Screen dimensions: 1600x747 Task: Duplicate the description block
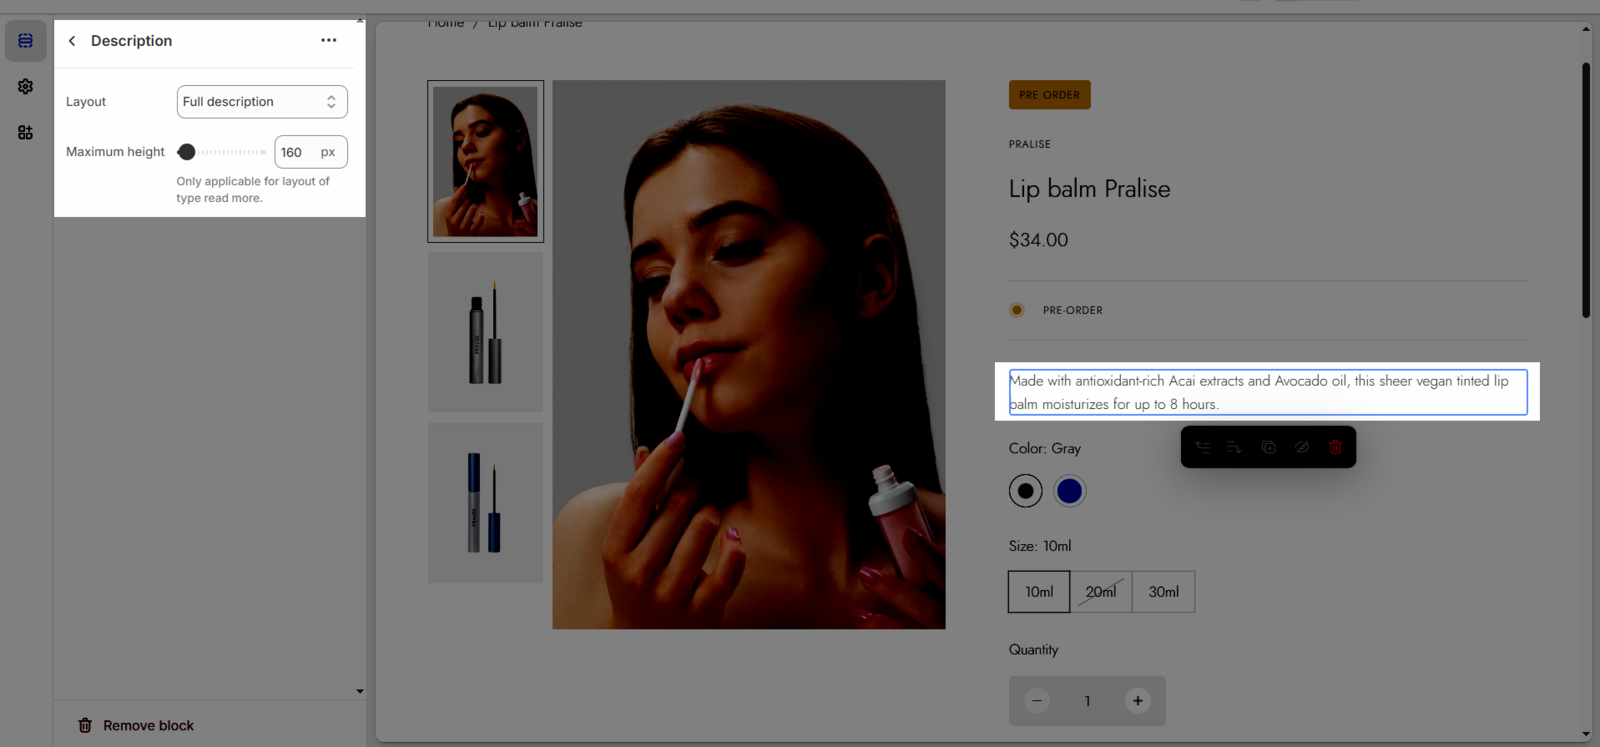tap(1268, 447)
